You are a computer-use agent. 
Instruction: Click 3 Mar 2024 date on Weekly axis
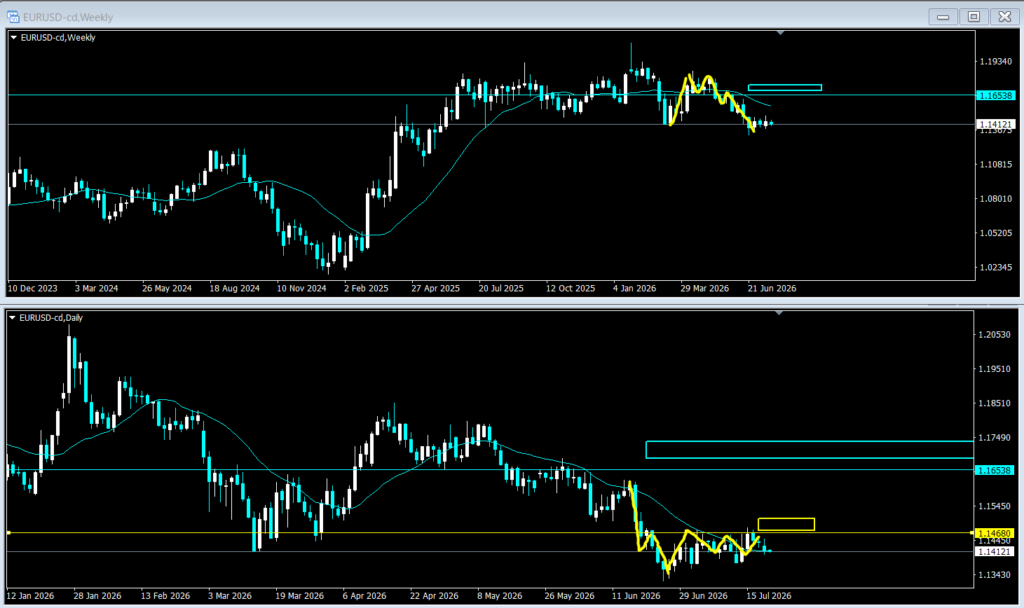pos(97,288)
